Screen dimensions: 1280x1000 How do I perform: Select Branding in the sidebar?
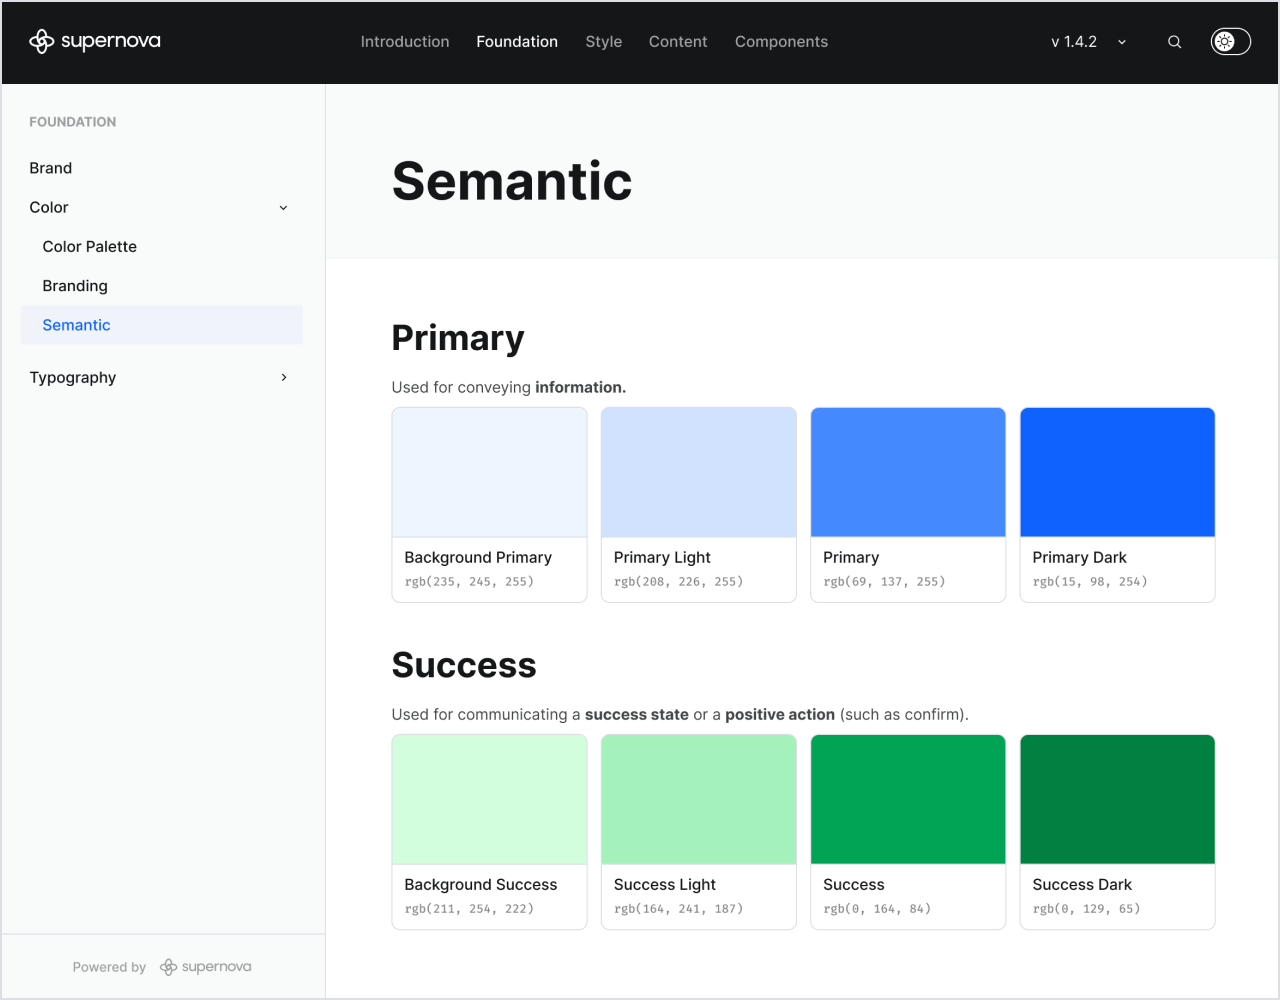pos(75,285)
